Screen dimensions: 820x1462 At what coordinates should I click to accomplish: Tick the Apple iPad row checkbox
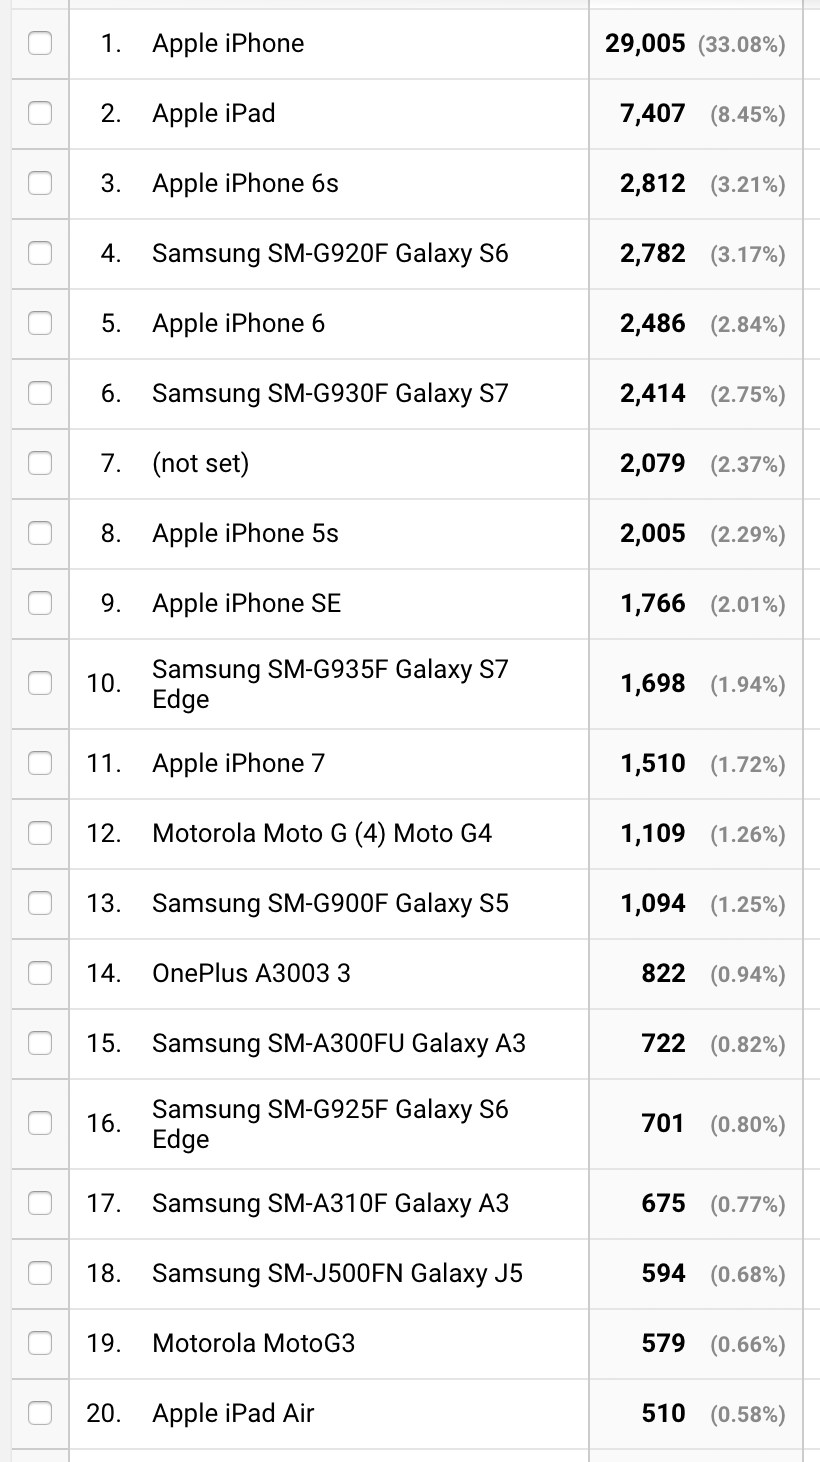(40, 114)
